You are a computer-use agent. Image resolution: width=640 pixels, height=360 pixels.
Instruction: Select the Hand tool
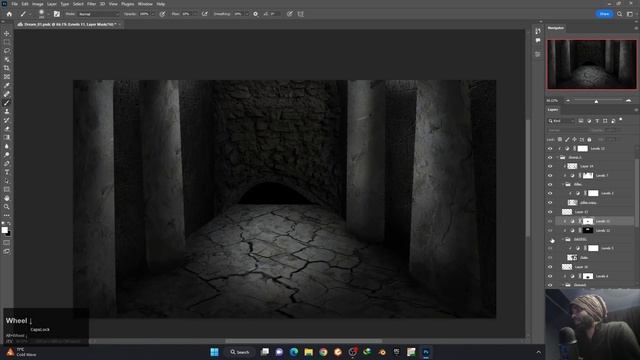[x=7, y=198]
